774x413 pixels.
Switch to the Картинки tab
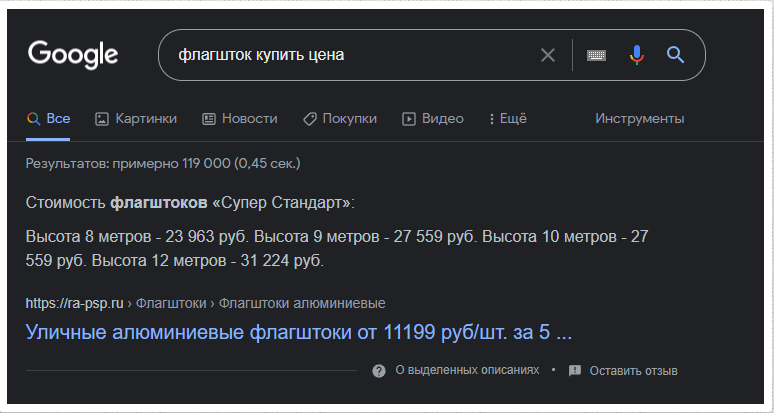point(136,119)
